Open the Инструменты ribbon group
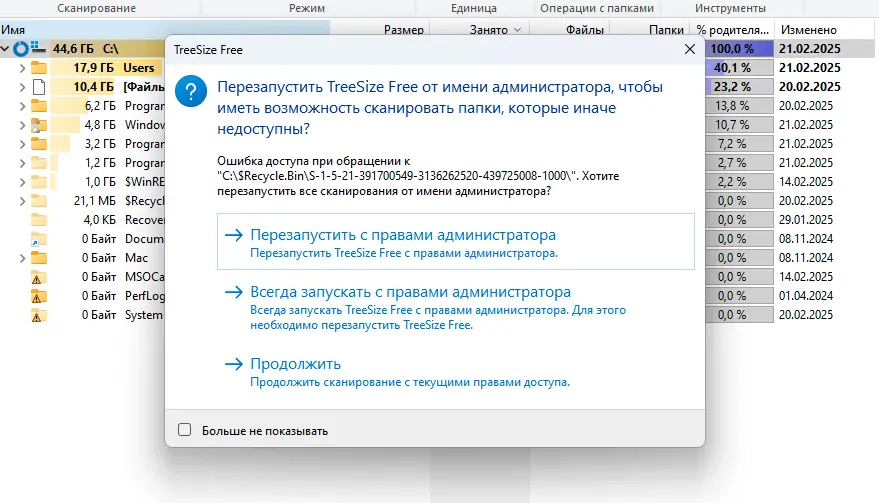The image size is (879, 503). 730,8
